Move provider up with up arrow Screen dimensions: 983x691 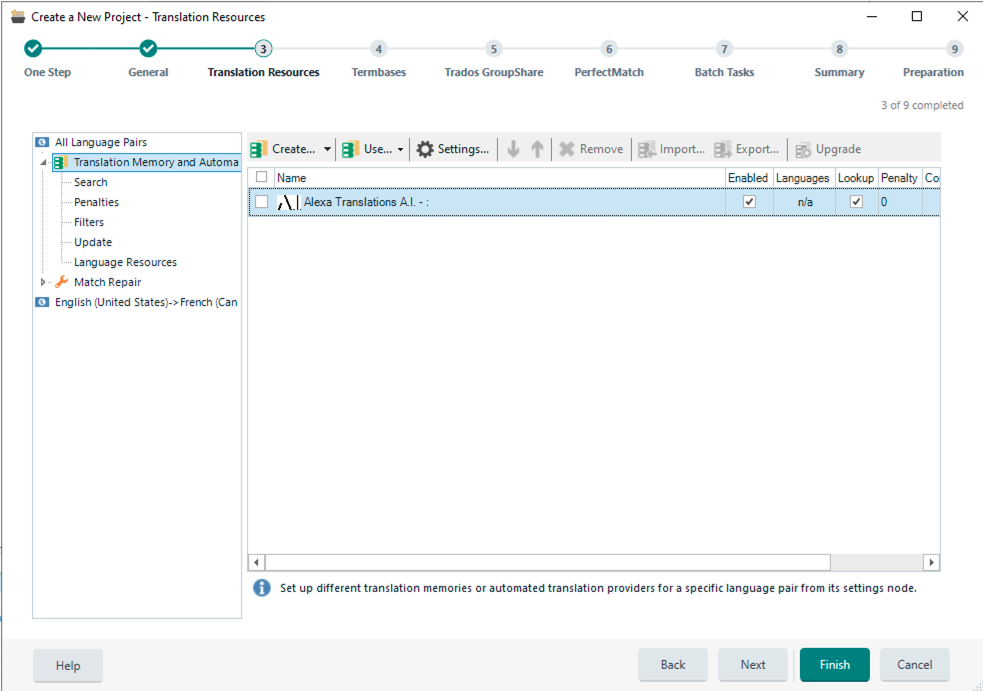click(537, 149)
